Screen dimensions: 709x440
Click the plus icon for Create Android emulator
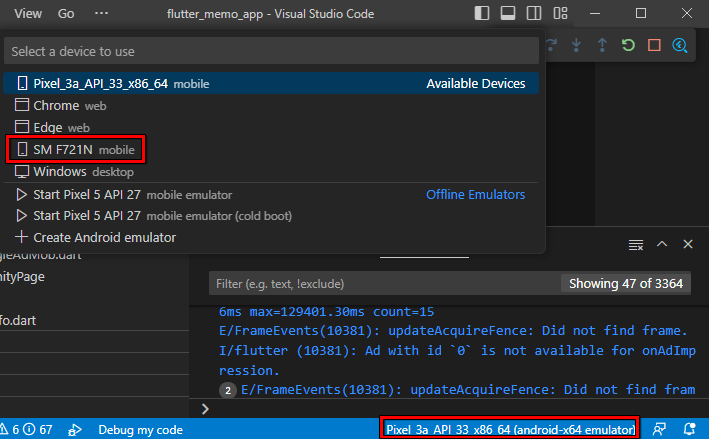(x=21, y=237)
